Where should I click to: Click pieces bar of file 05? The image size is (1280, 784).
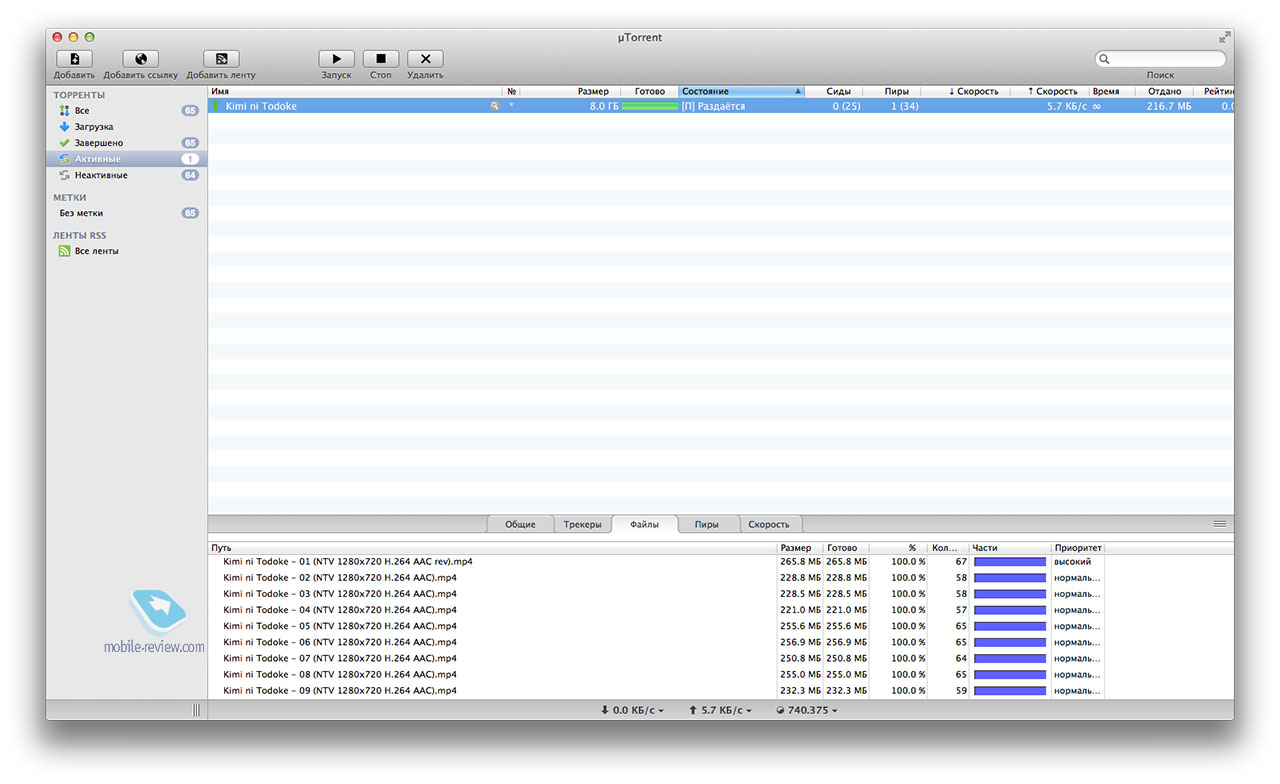tap(1009, 626)
